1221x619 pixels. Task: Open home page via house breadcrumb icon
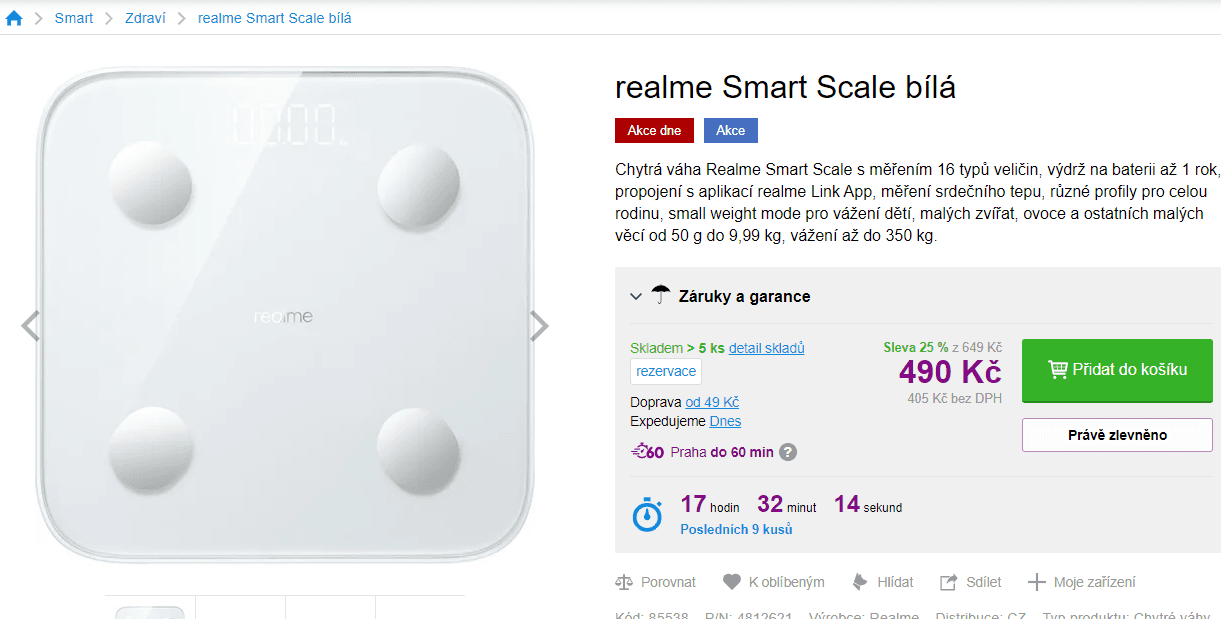tap(13, 17)
